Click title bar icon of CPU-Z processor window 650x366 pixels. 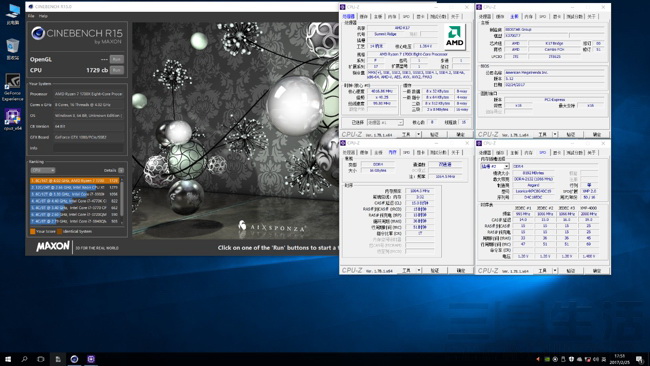(342, 7)
